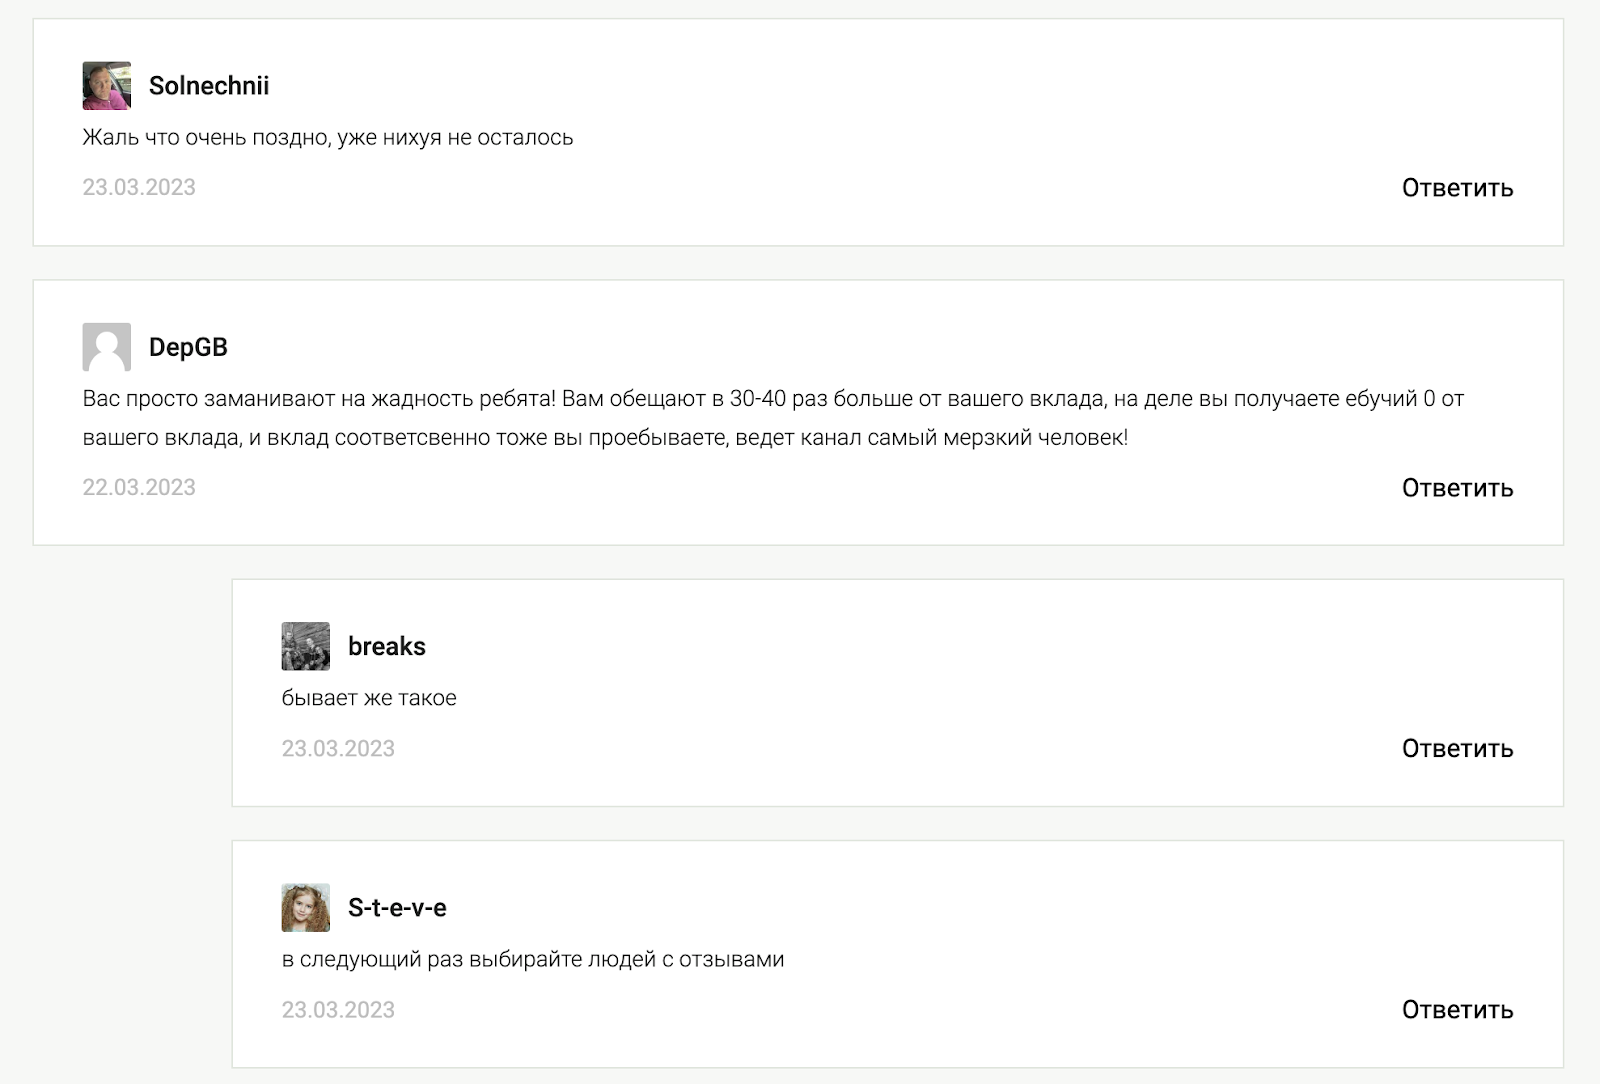Click the 22.03.2023 date stamp on DepGB's comment
The width and height of the screenshot is (1600, 1084).
(139, 487)
